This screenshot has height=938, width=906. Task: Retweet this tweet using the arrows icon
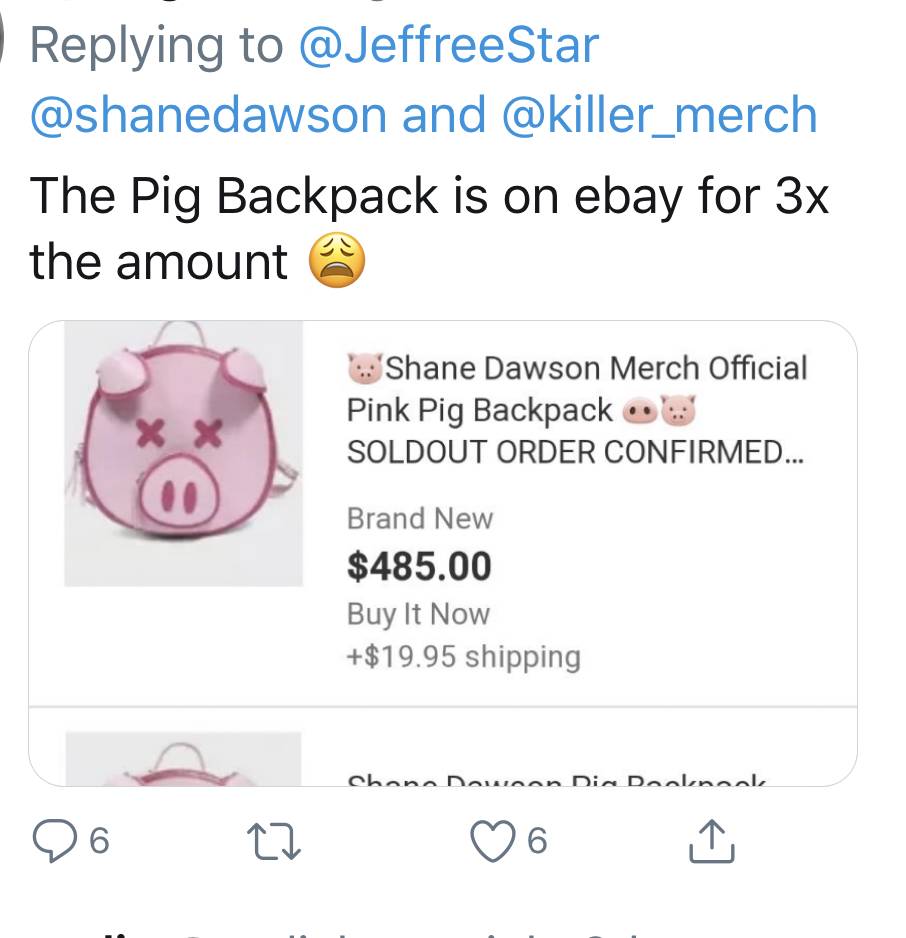click(274, 842)
